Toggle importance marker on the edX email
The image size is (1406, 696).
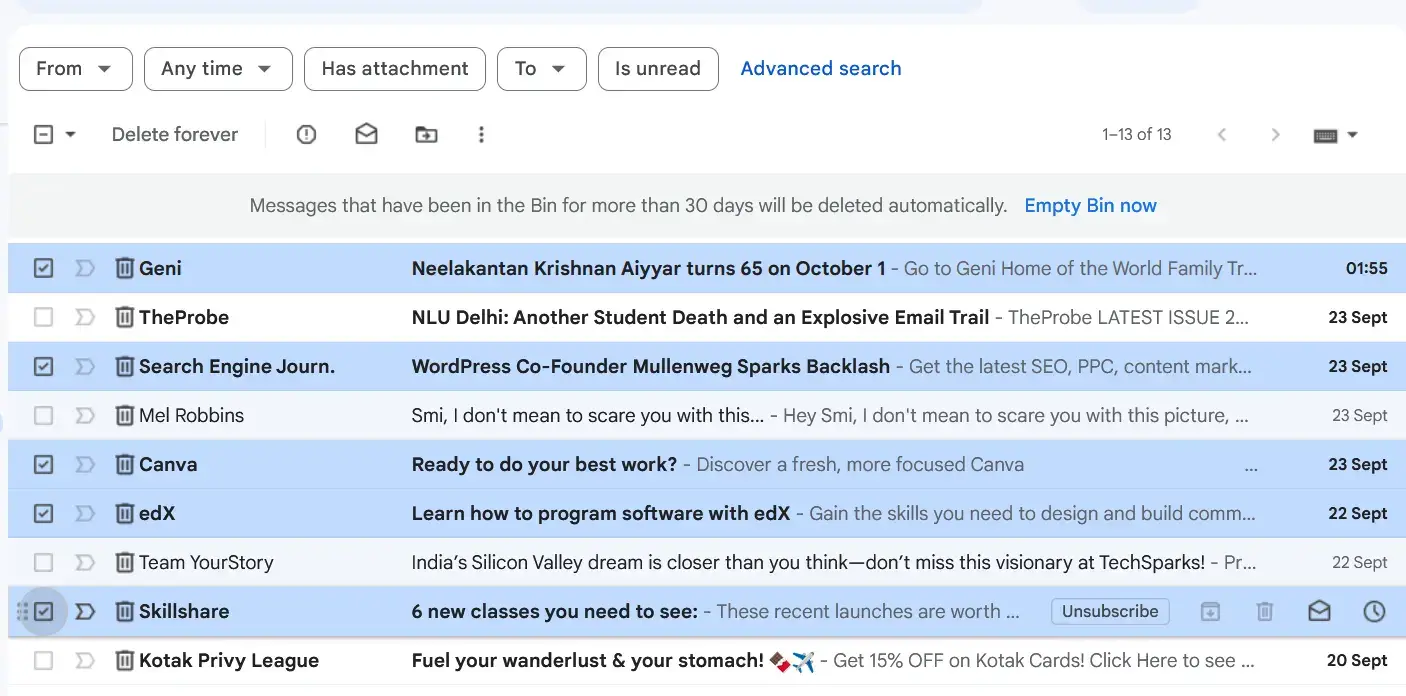coord(85,513)
